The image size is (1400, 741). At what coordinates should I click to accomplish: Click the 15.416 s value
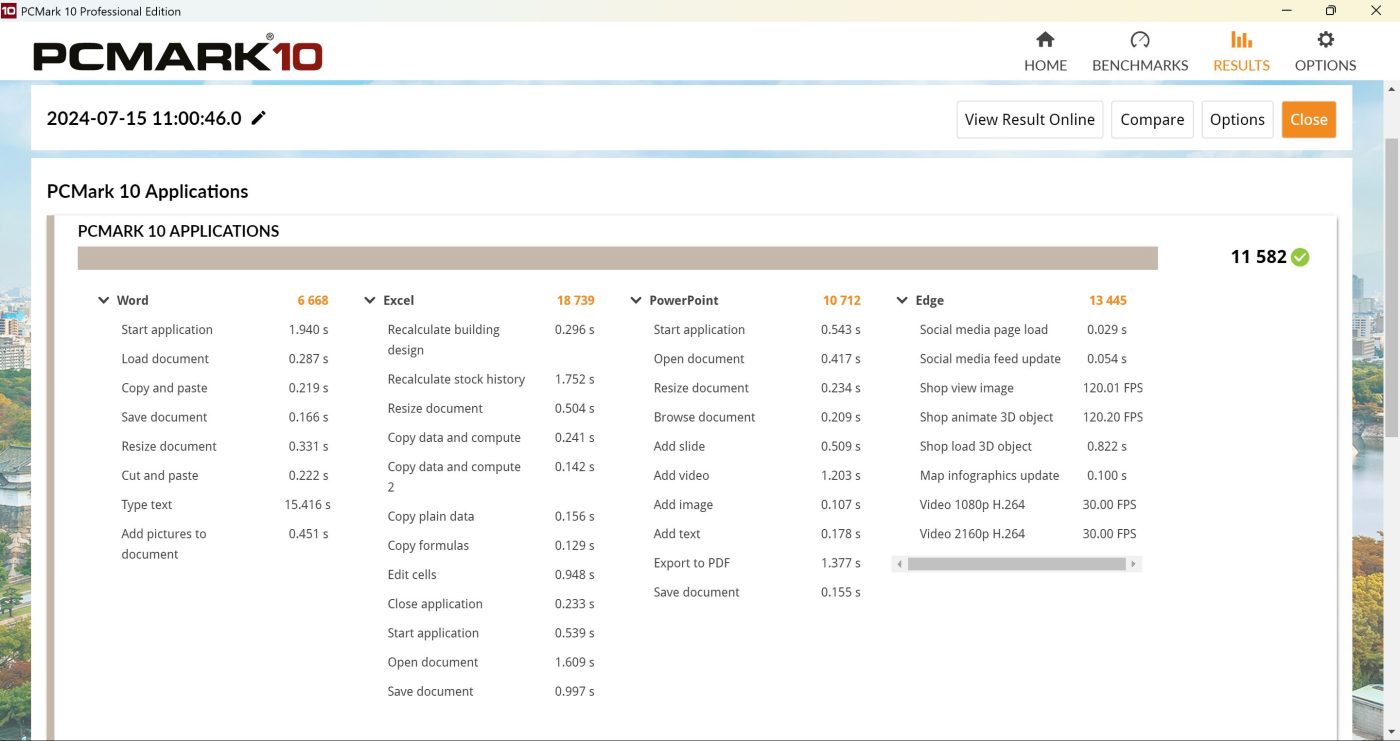click(x=307, y=505)
